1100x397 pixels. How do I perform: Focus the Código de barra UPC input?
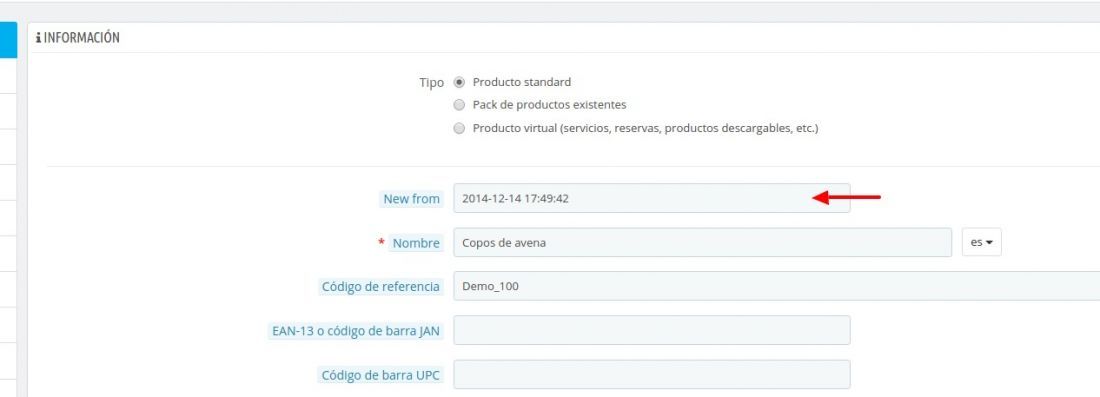[x=652, y=375]
